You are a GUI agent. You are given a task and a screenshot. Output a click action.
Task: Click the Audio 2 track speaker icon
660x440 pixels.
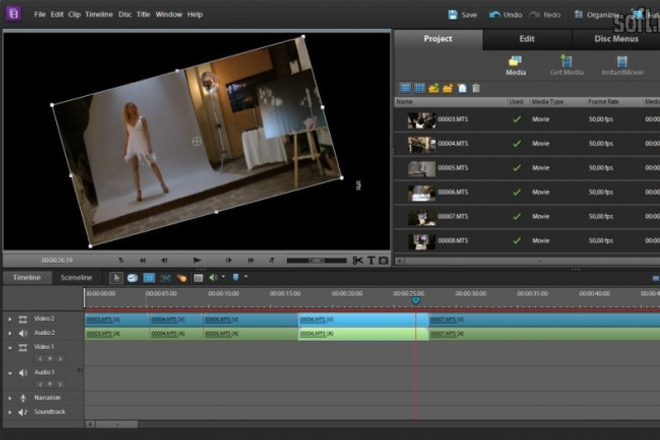coord(23,333)
